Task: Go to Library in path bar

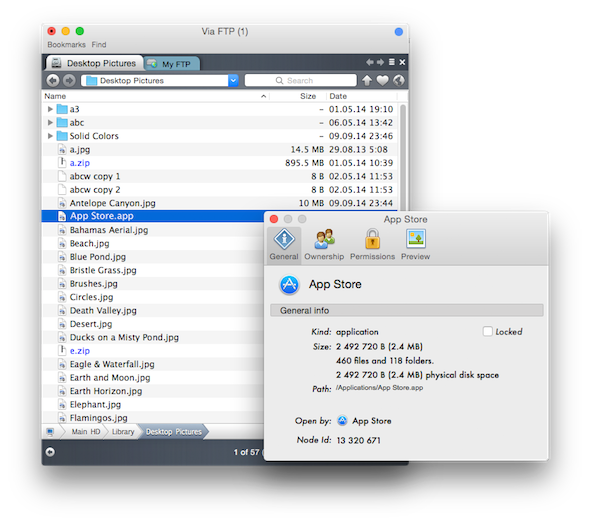Action: [x=123, y=432]
